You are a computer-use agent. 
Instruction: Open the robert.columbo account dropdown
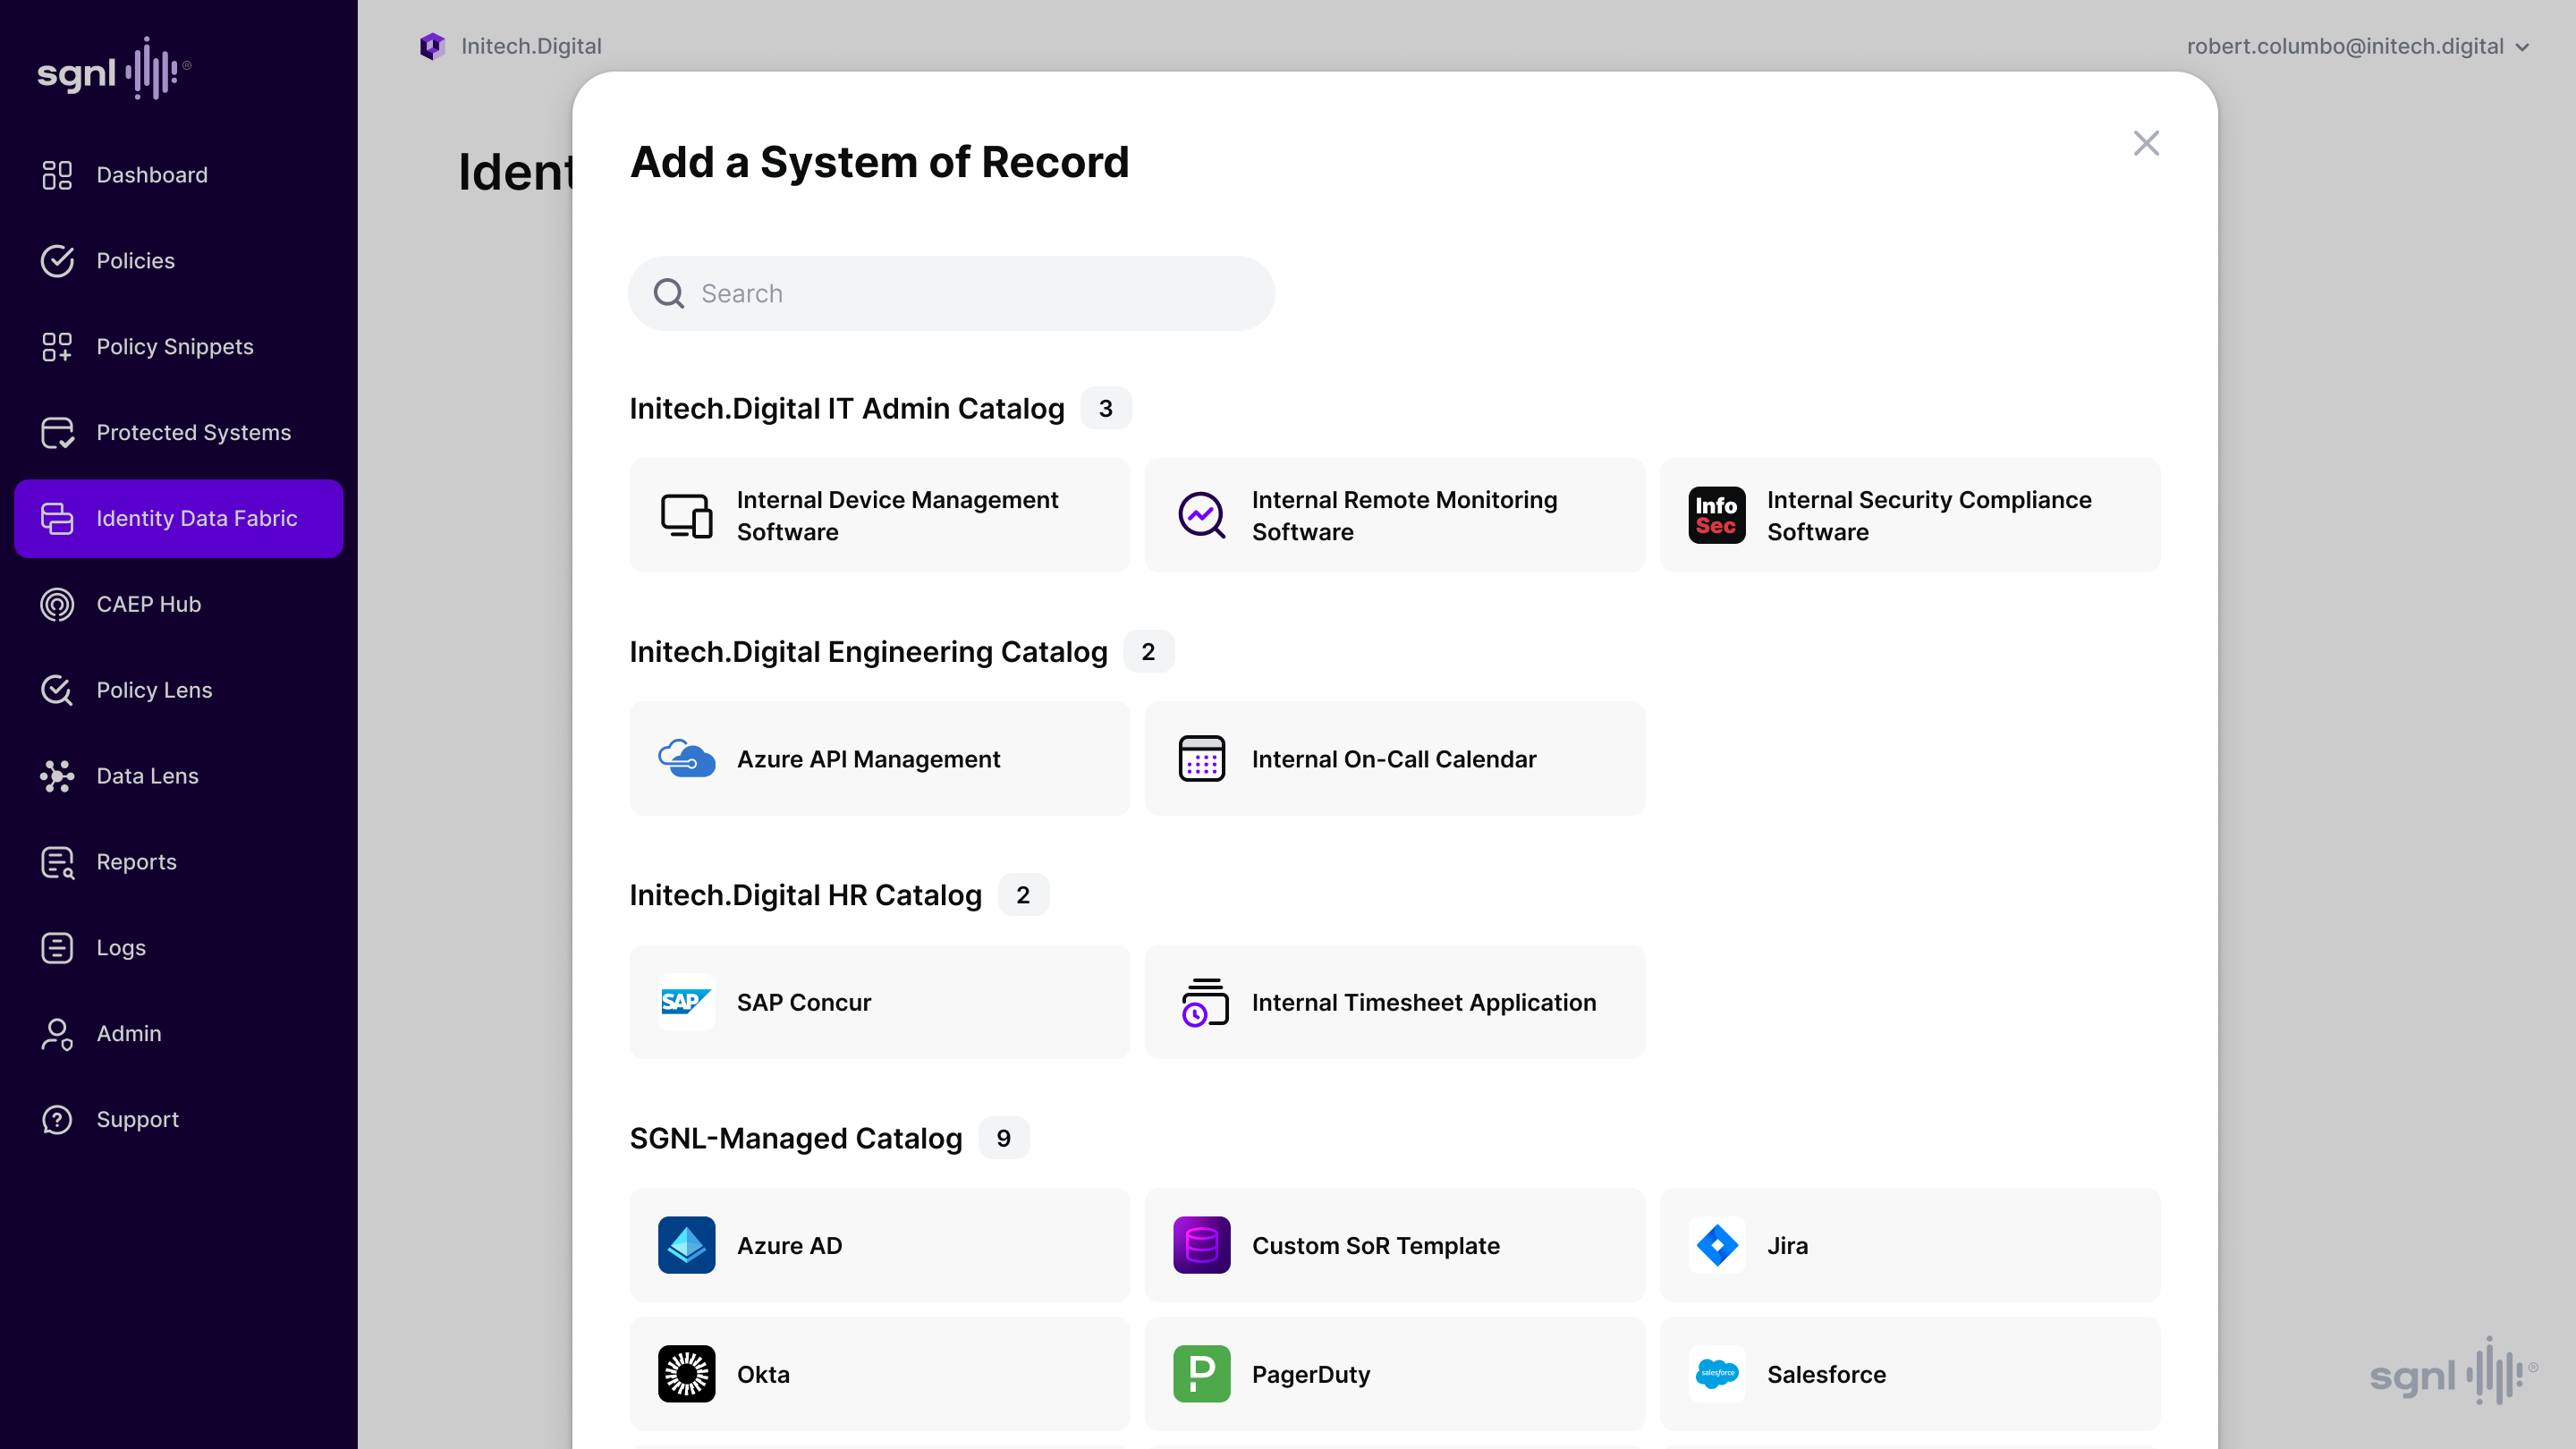tap(2357, 46)
